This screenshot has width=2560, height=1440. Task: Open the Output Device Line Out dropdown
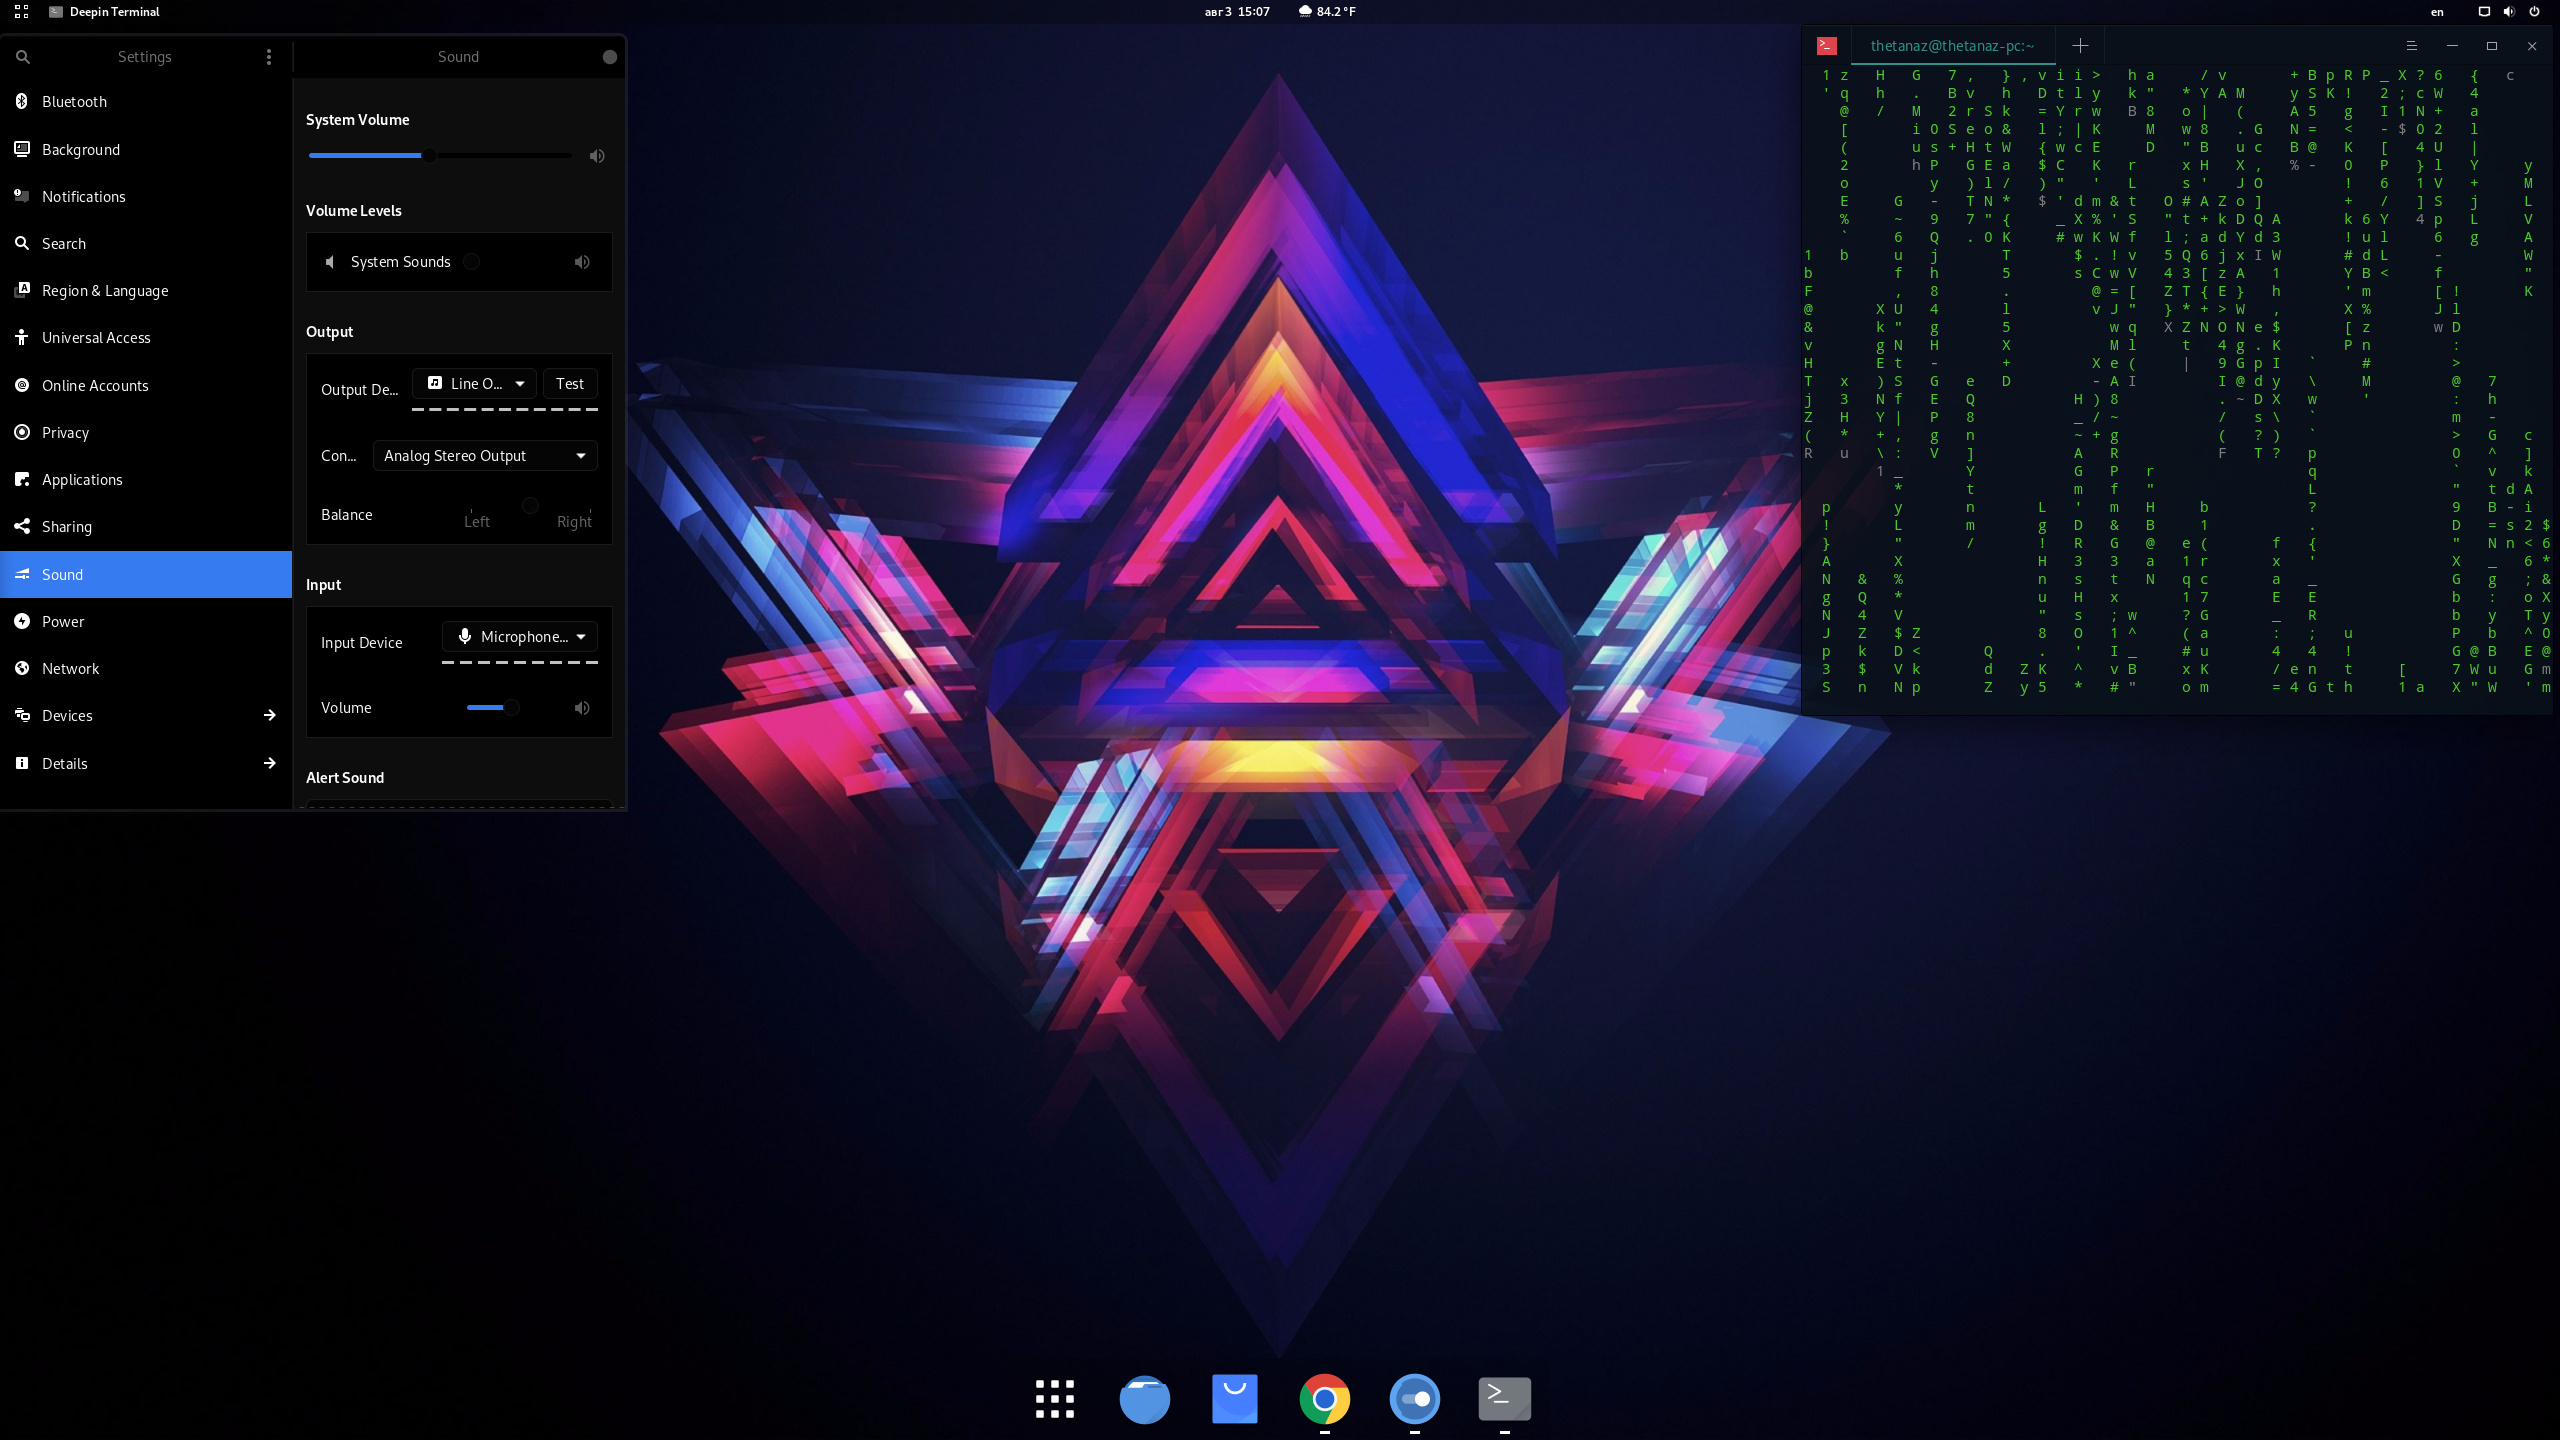[475, 384]
